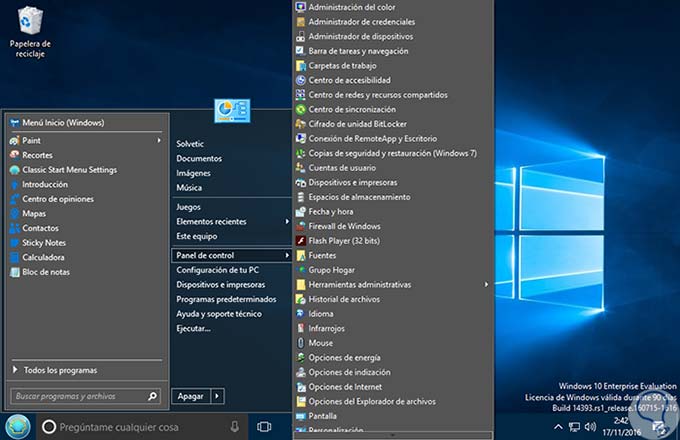The height and width of the screenshot is (440, 680).
Task: Open Centro de accesibilidad icon
Action: (301, 80)
